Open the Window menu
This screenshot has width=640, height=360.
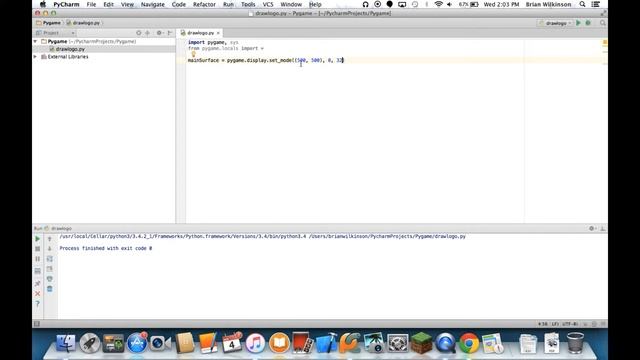pos(291,4)
